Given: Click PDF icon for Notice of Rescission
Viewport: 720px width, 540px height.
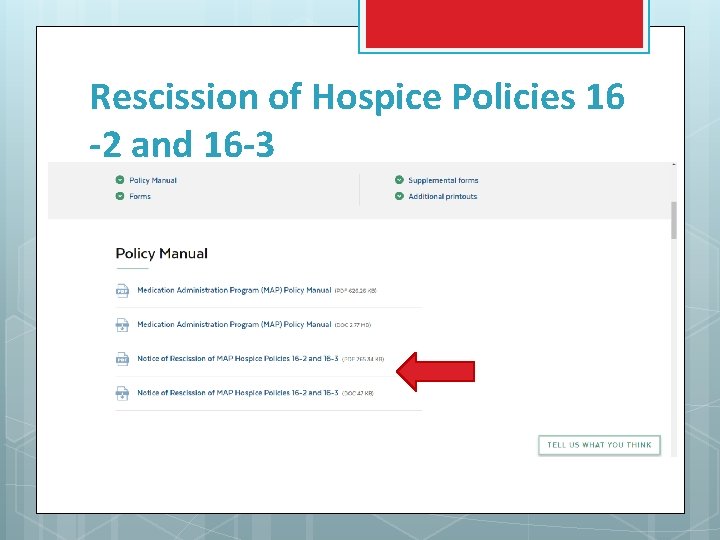Looking at the screenshot, I should pos(122,359).
